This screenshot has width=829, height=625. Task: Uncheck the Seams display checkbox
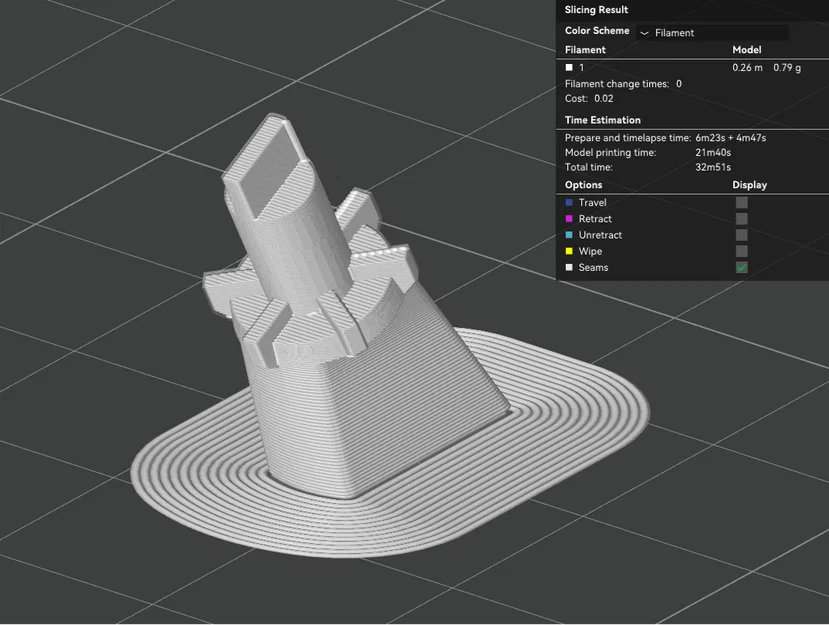click(x=742, y=268)
